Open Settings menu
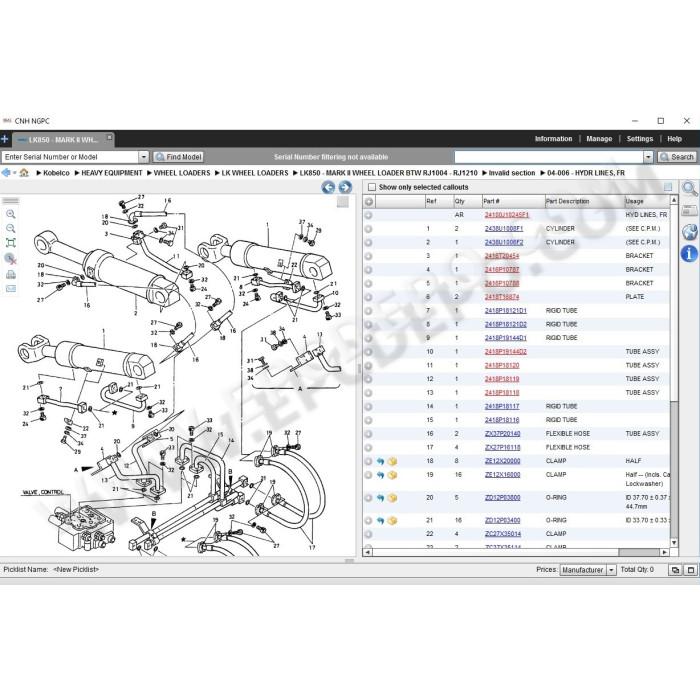Image resolution: width=700 pixels, height=700 pixels. point(640,139)
